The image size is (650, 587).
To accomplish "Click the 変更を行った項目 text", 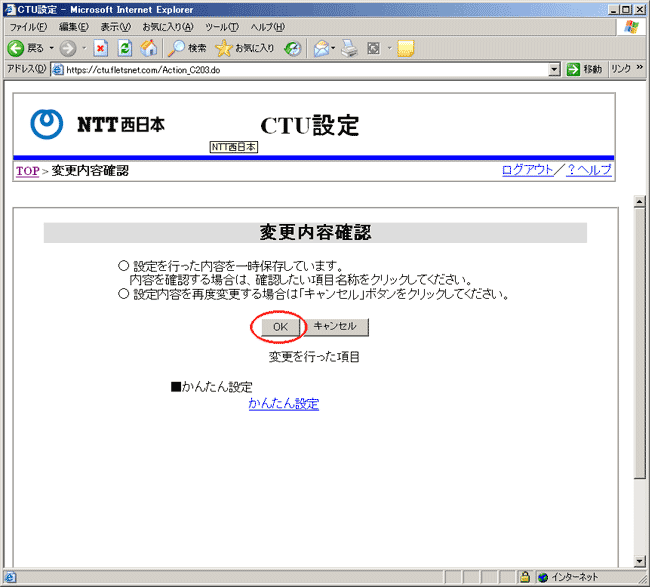I will click(x=314, y=357).
